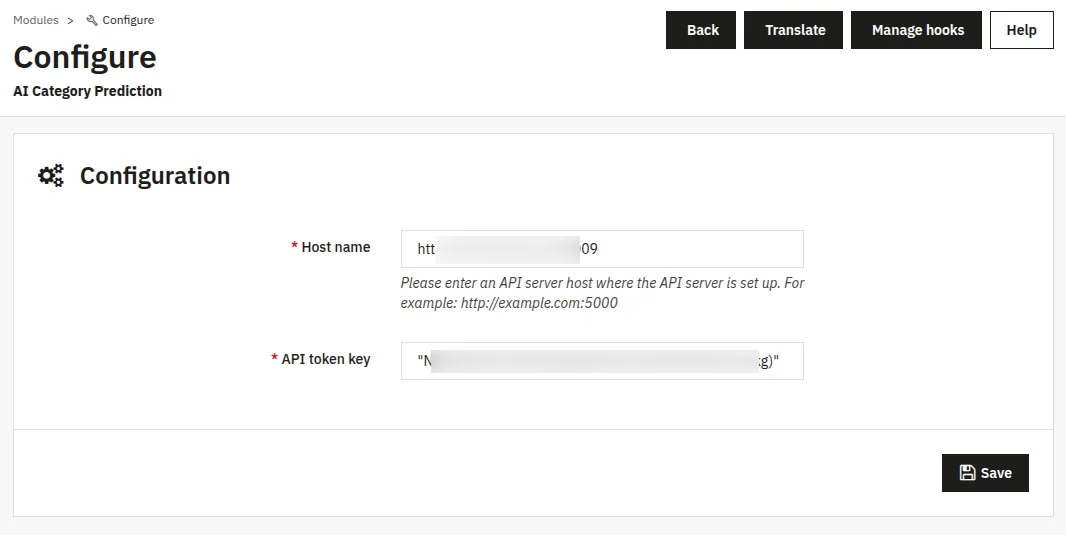
Task: Click the API token key label
Action: pyautogui.click(x=326, y=359)
